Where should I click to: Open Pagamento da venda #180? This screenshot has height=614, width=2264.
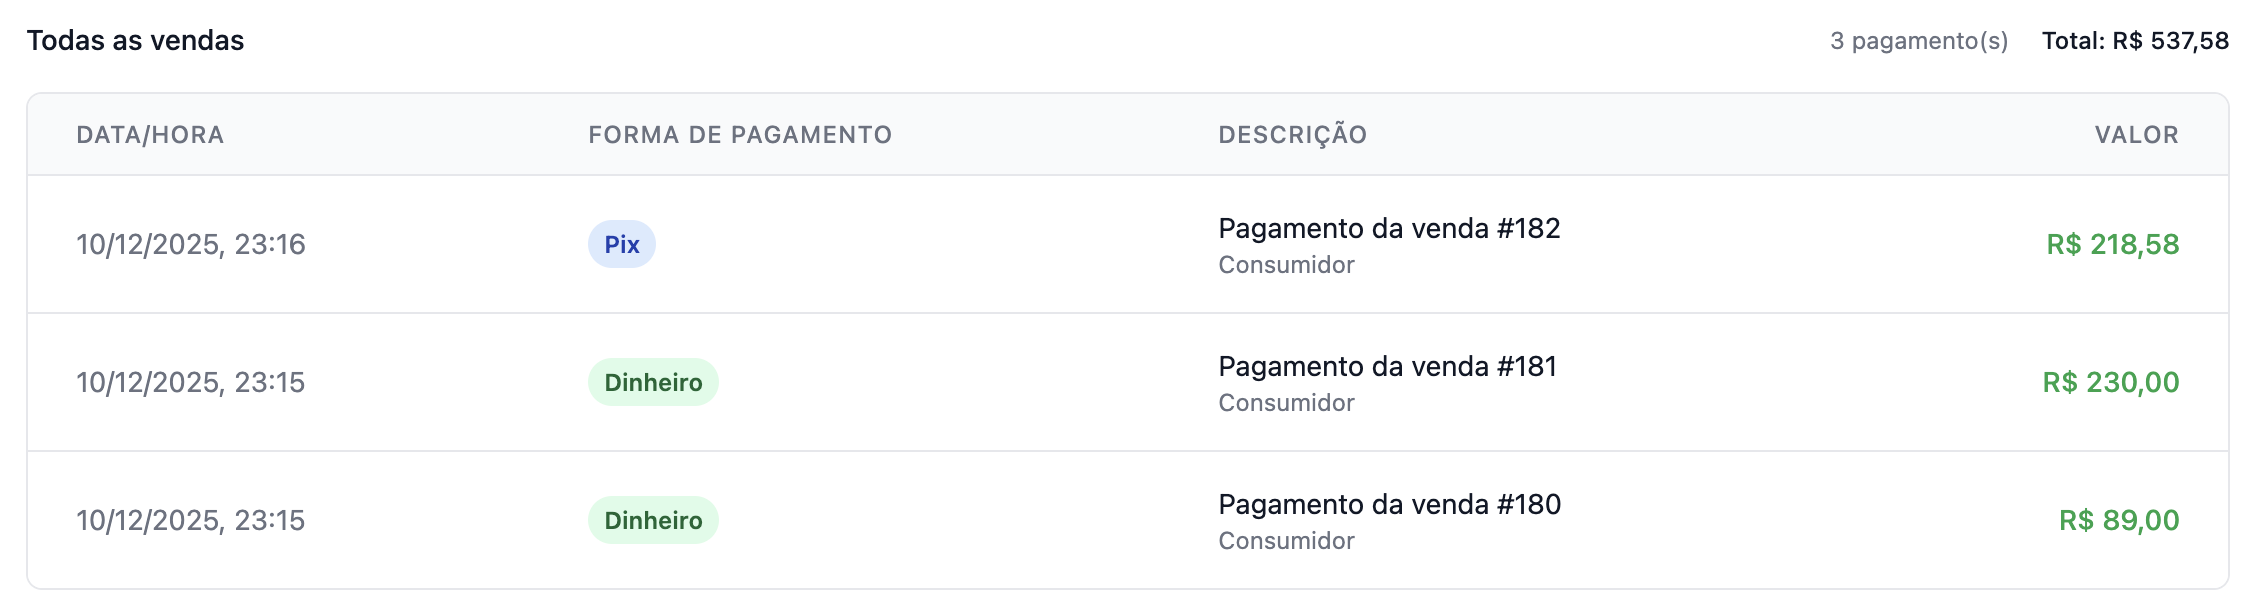pos(1388,505)
